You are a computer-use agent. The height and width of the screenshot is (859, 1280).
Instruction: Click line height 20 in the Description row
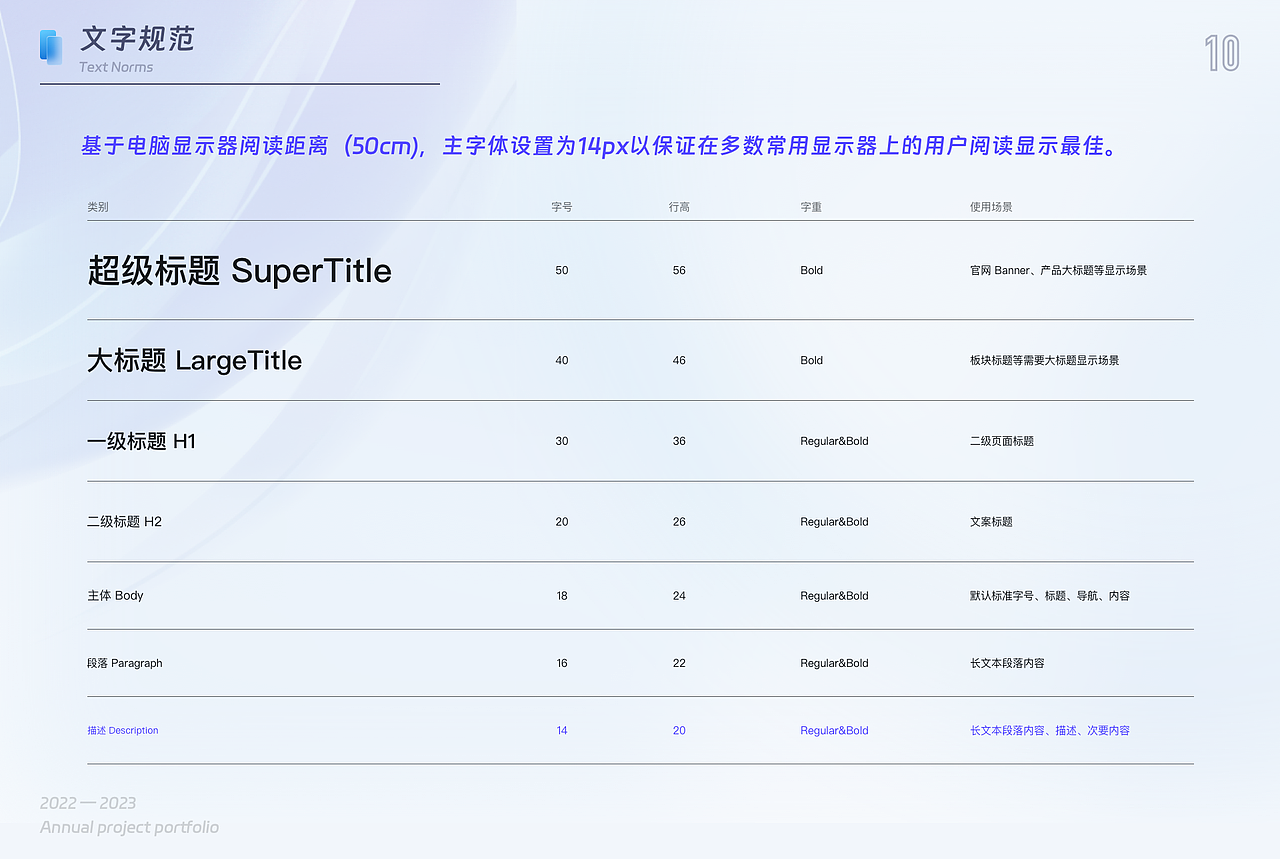coord(679,731)
